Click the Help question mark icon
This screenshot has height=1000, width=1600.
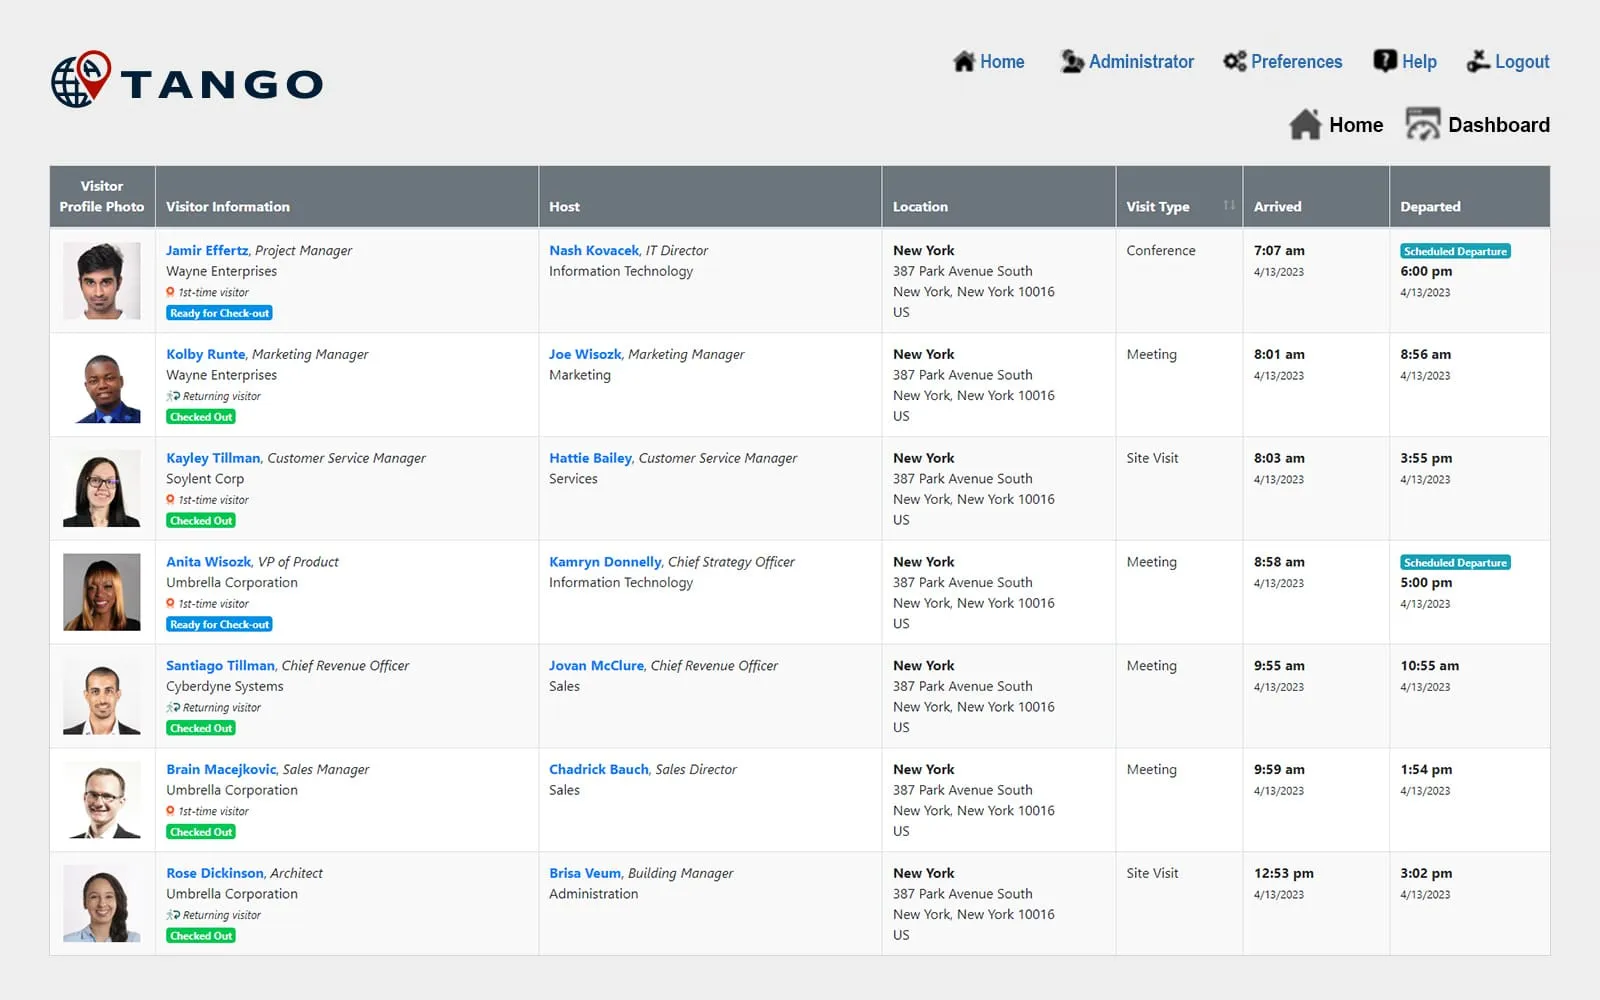tap(1385, 61)
